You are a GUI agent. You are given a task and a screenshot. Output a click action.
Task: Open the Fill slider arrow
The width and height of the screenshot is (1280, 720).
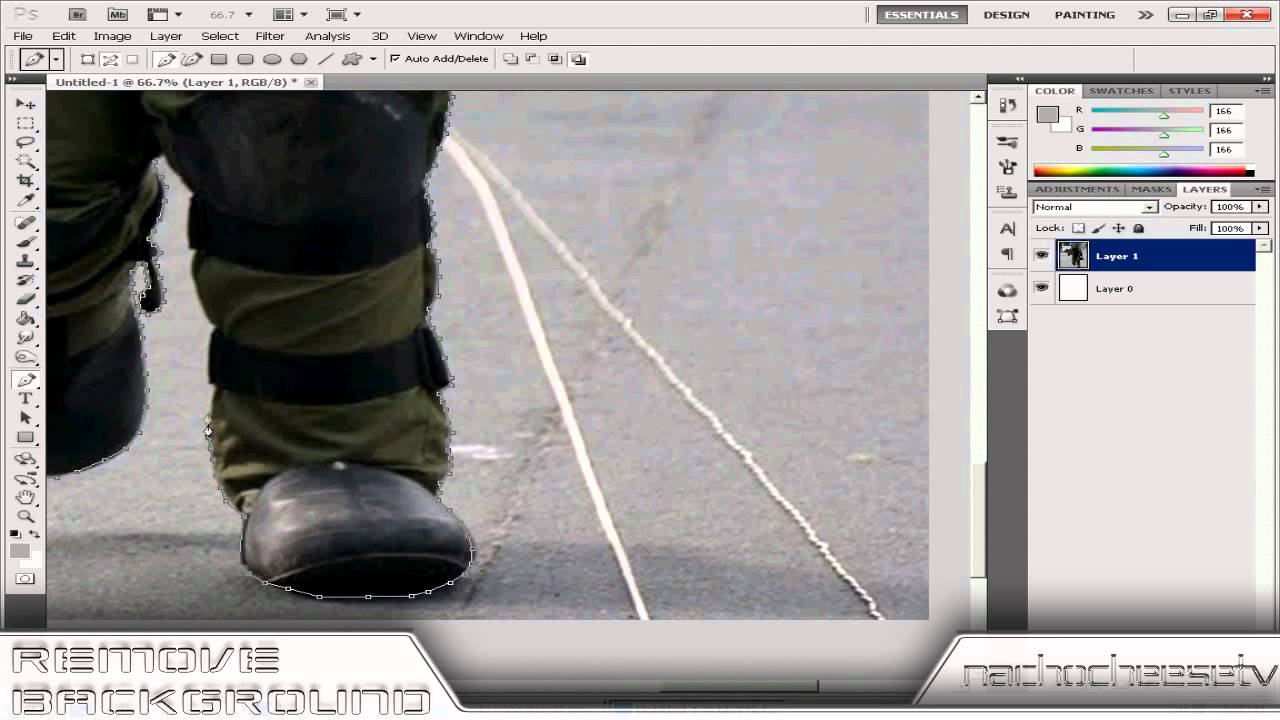click(1260, 229)
